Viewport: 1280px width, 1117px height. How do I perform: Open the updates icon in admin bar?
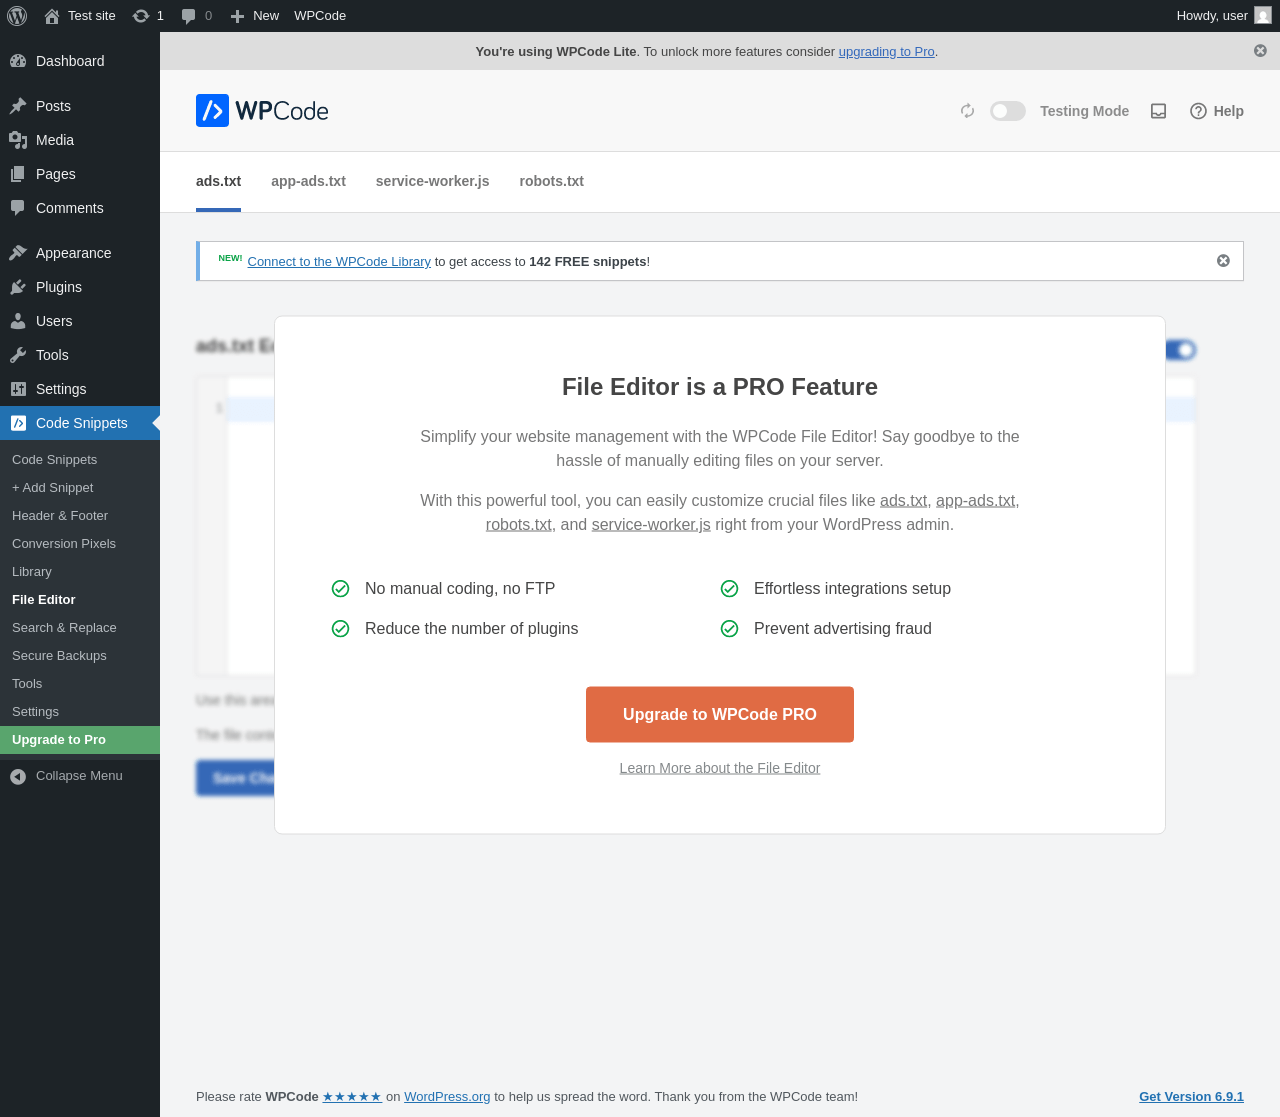click(x=141, y=16)
